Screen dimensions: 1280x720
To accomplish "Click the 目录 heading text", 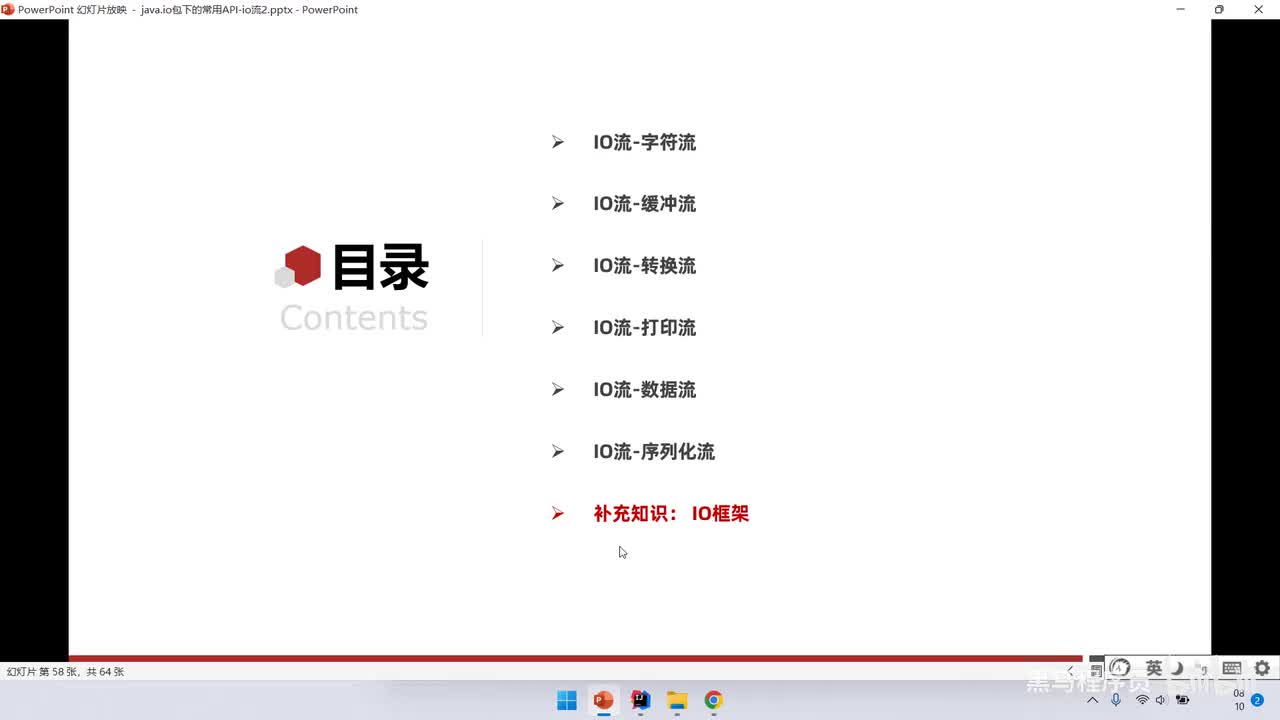I will click(x=380, y=267).
